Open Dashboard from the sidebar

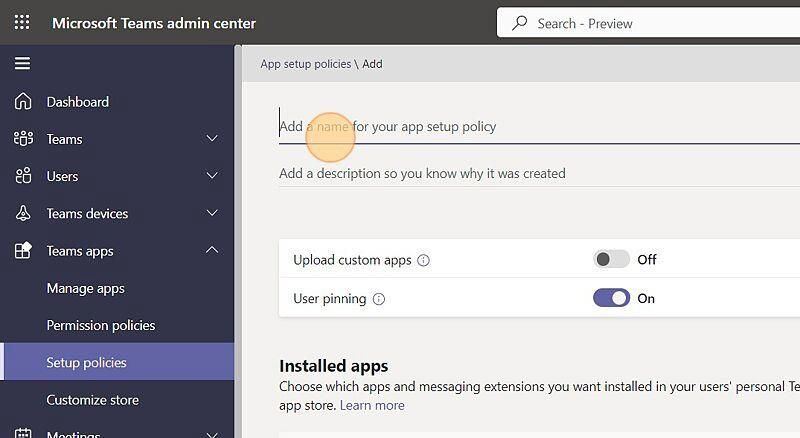pyautogui.click(x=78, y=102)
